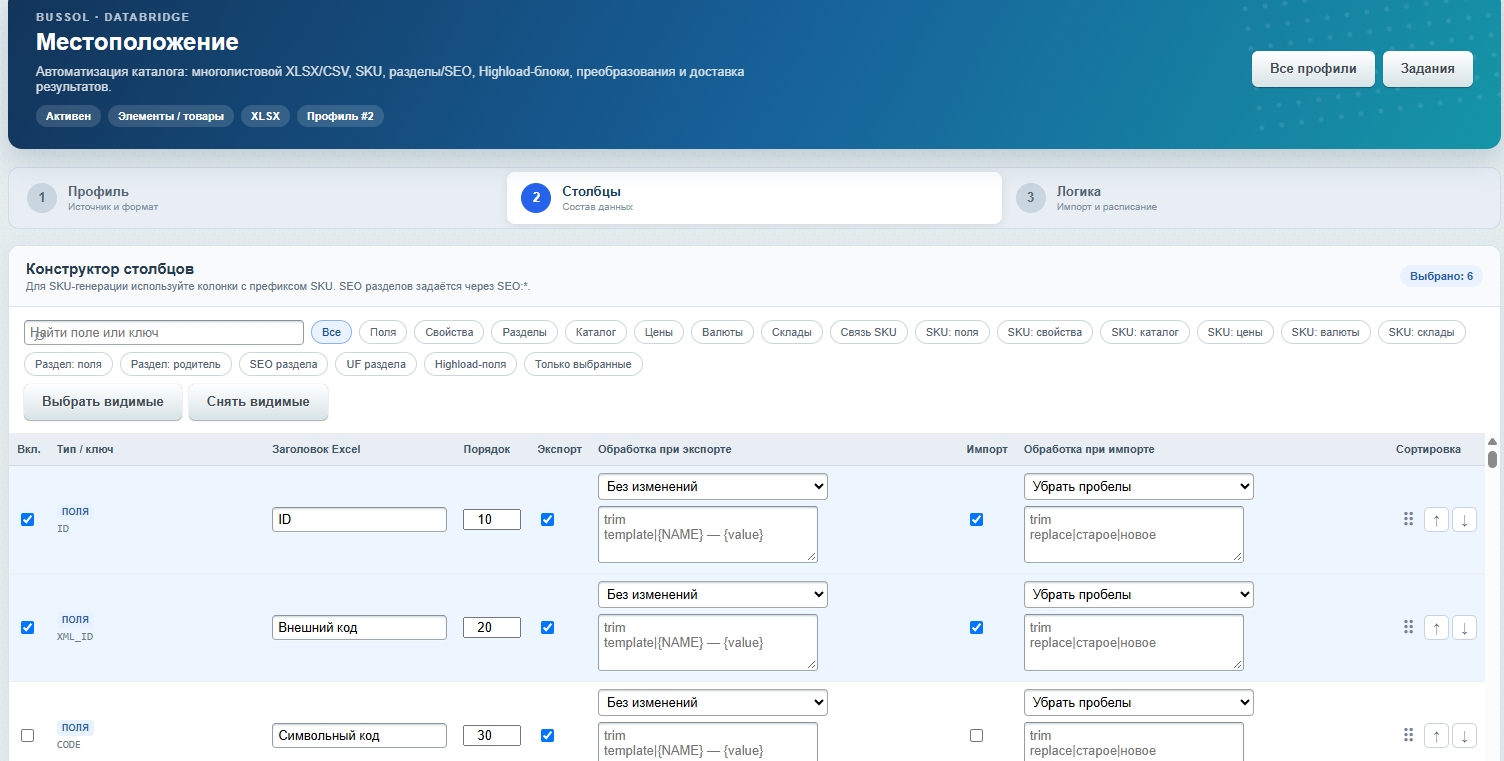The height and width of the screenshot is (761, 1504).
Task: Filter by Раздел: родитель chip
Action: click(176, 364)
